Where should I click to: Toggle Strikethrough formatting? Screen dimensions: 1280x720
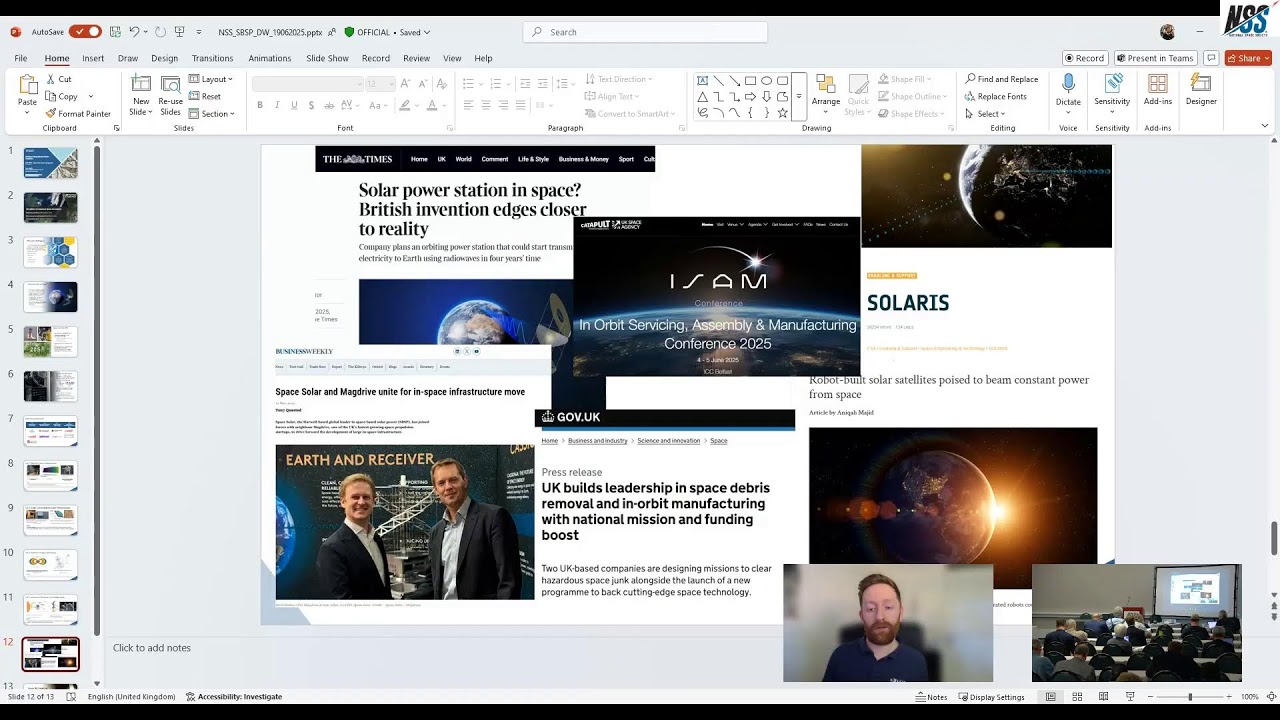coord(329,105)
